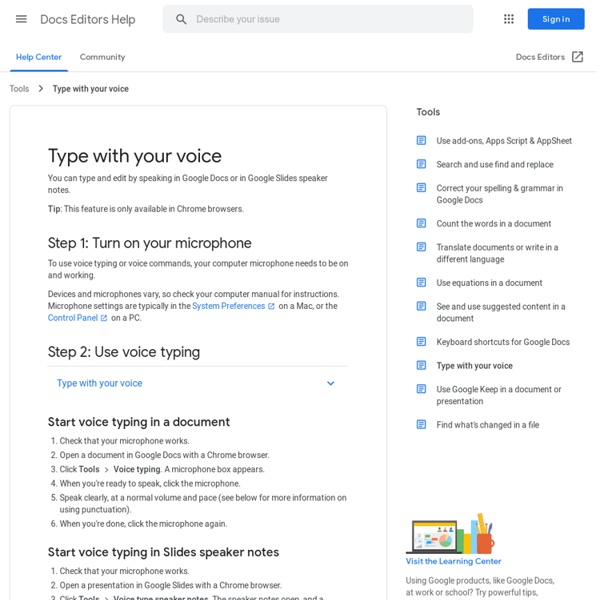Click the Sign in button
This screenshot has width=600, height=600.
(556, 19)
